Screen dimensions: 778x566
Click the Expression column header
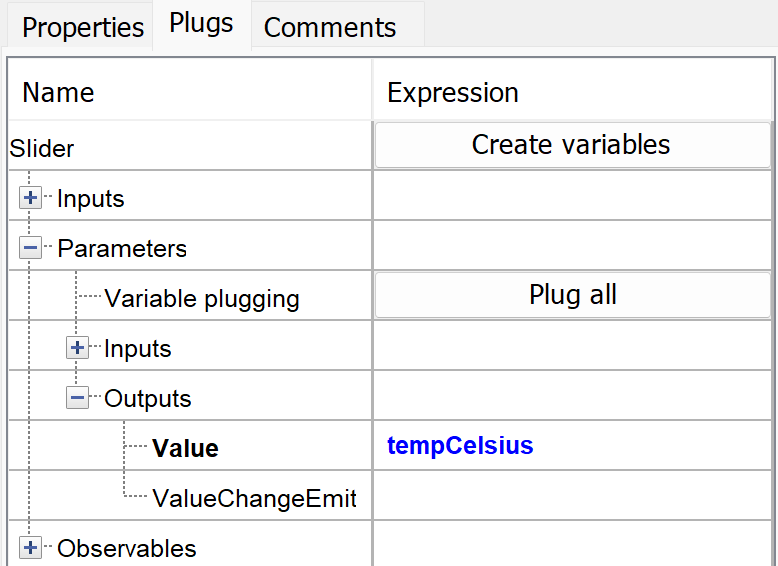[x=452, y=93]
